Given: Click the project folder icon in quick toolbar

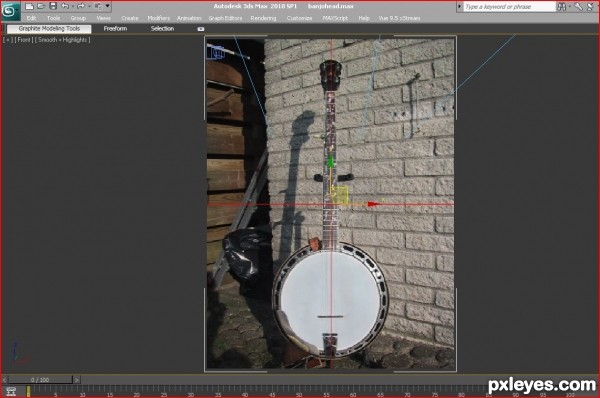Looking at the screenshot, I should [x=98, y=6].
